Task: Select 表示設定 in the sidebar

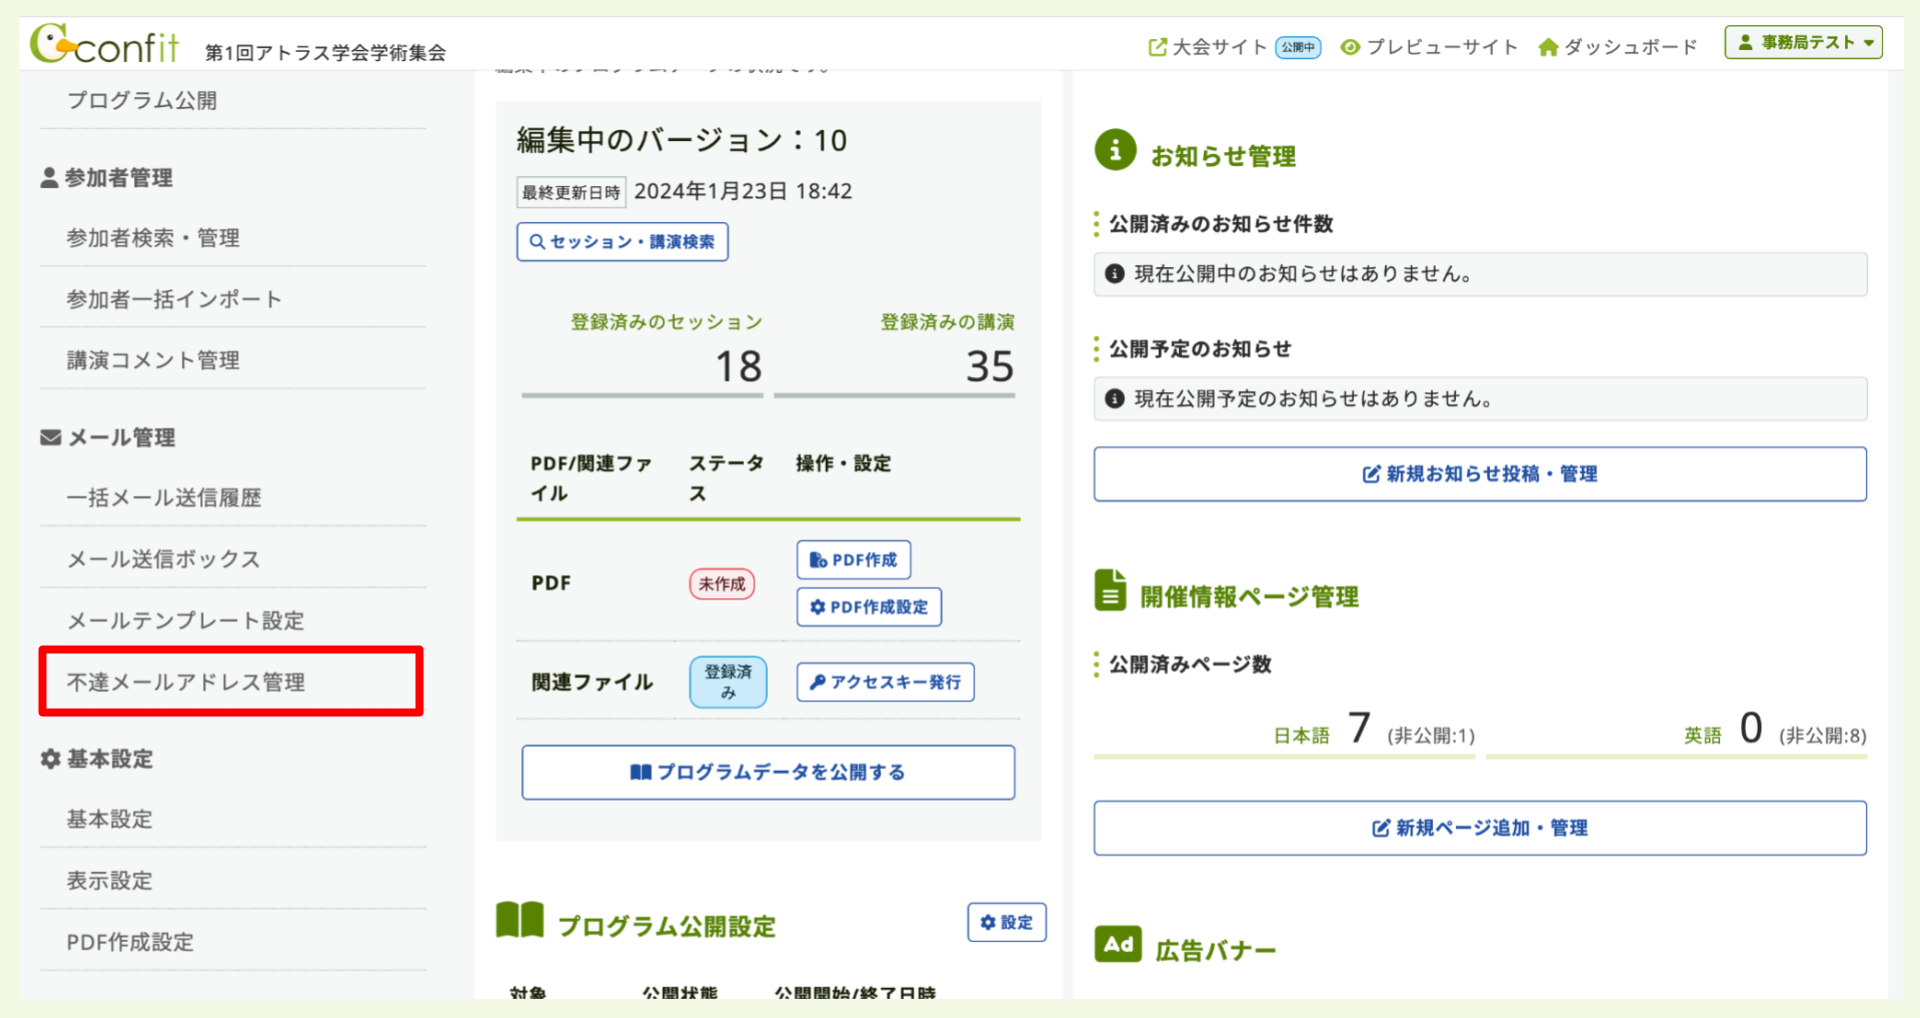Action: pyautogui.click(x=108, y=880)
